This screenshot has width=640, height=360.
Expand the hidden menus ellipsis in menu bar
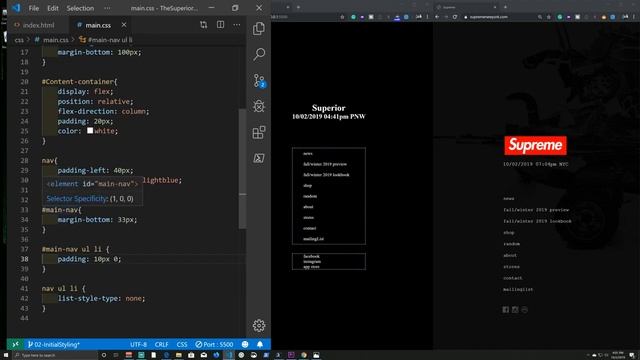click(107, 8)
